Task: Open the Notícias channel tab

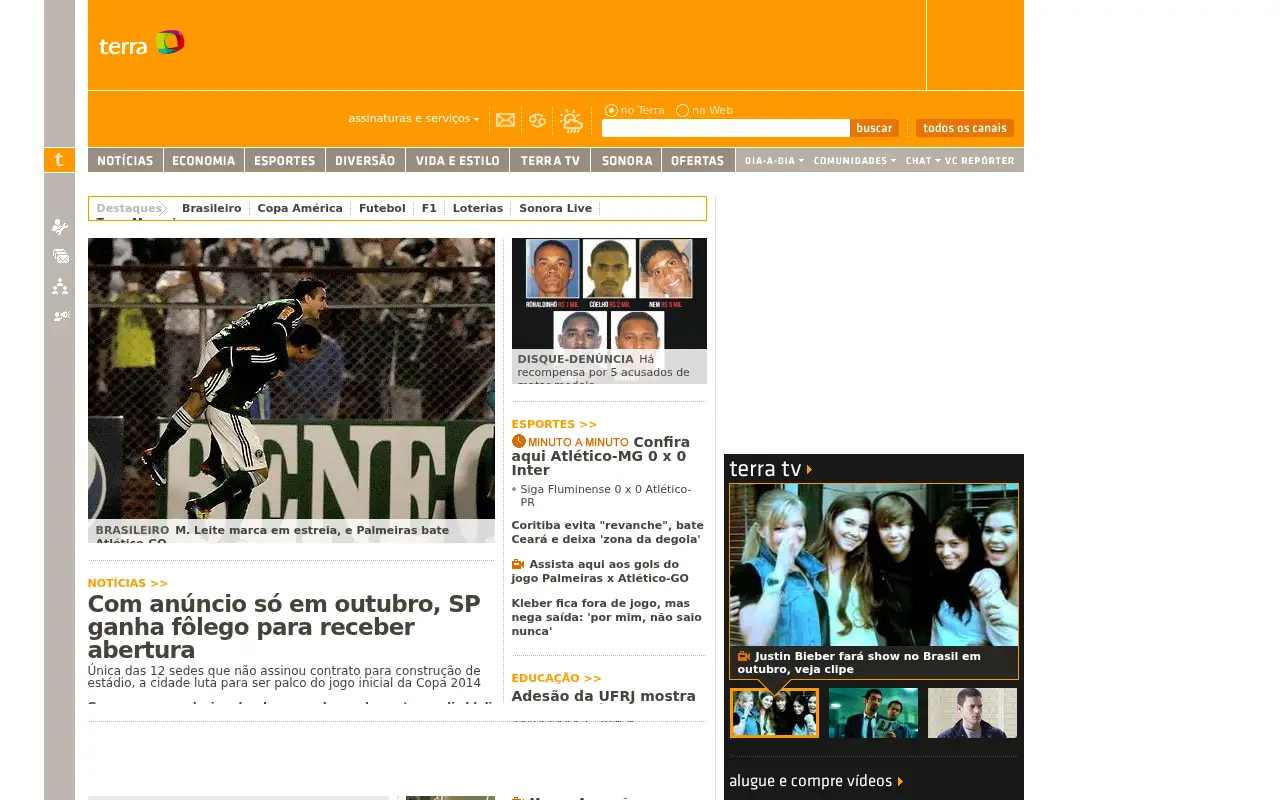Action: [x=125, y=160]
